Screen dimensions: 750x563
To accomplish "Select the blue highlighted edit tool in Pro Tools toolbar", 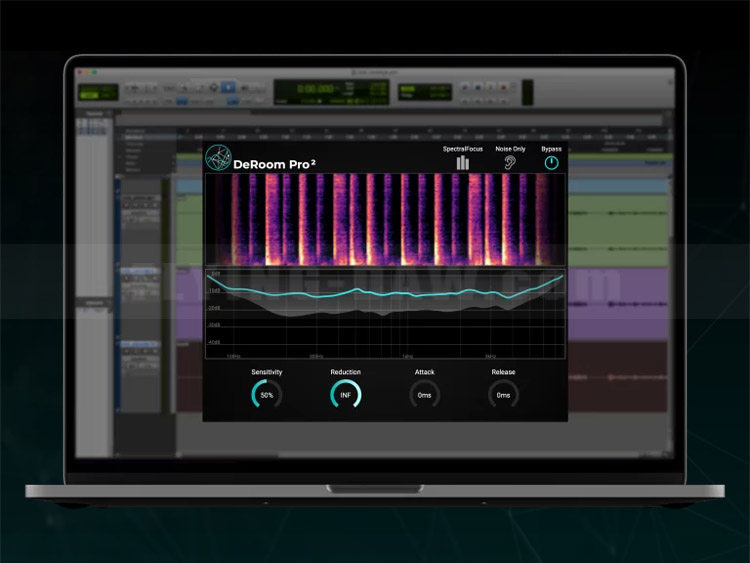I will tap(228, 87).
